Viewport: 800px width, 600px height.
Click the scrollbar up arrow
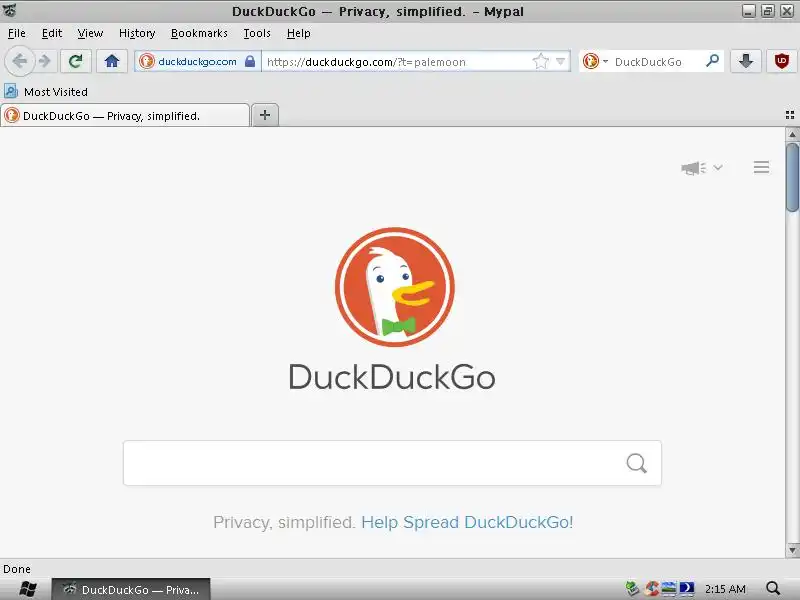792,134
